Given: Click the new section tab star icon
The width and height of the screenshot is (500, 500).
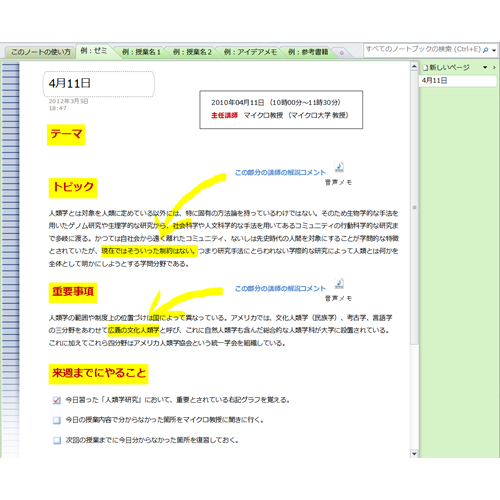Looking at the screenshot, I should pos(341,53).
